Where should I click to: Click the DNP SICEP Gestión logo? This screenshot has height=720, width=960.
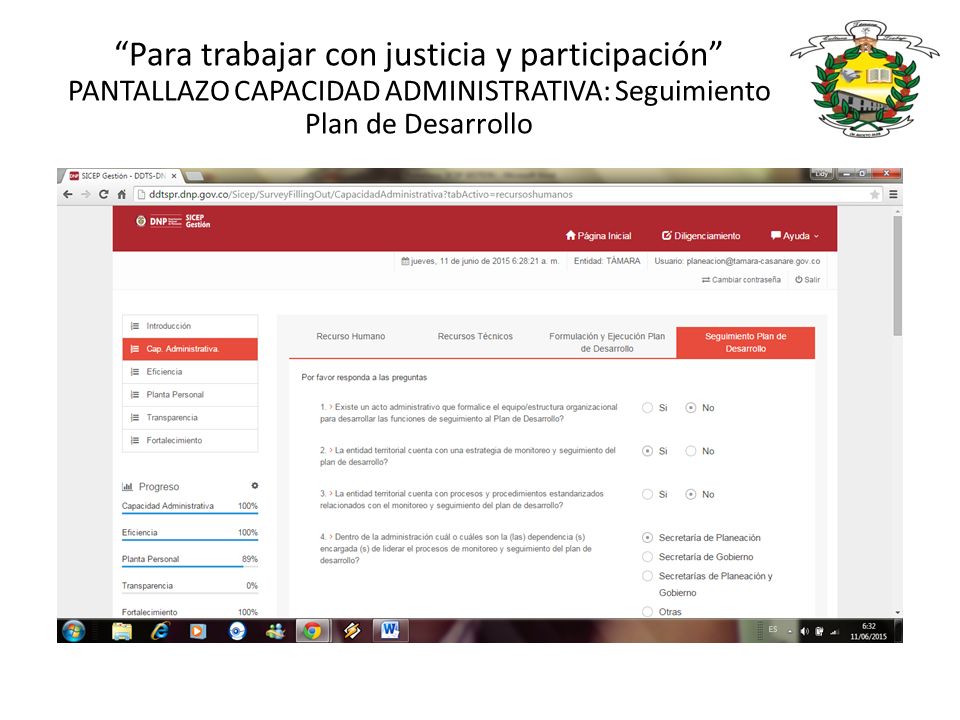pos(173,221)
